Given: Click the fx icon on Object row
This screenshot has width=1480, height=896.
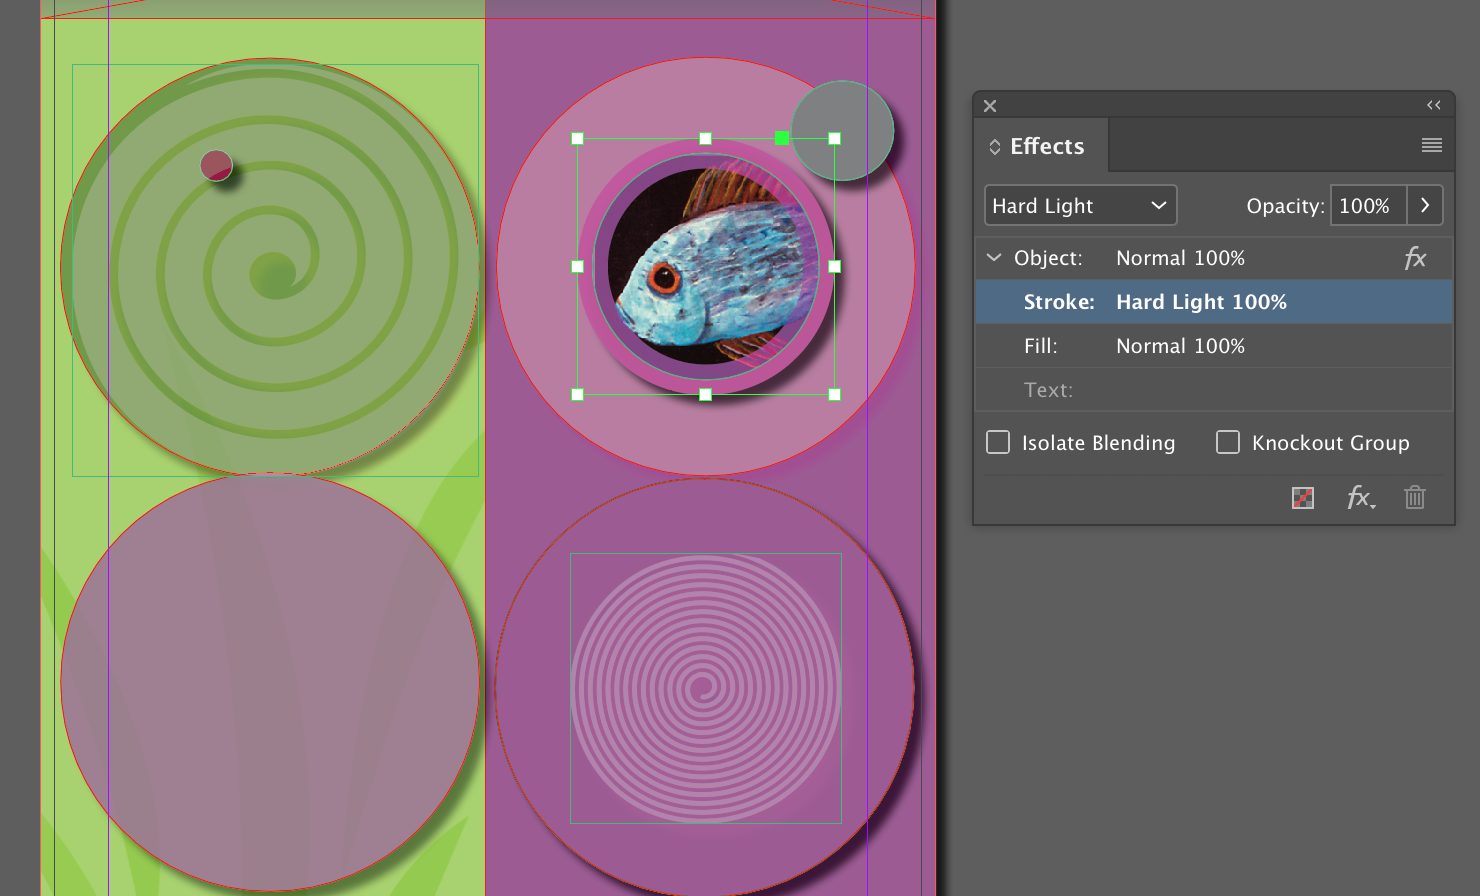Looking at the screenshot, I should [1415, 258].
